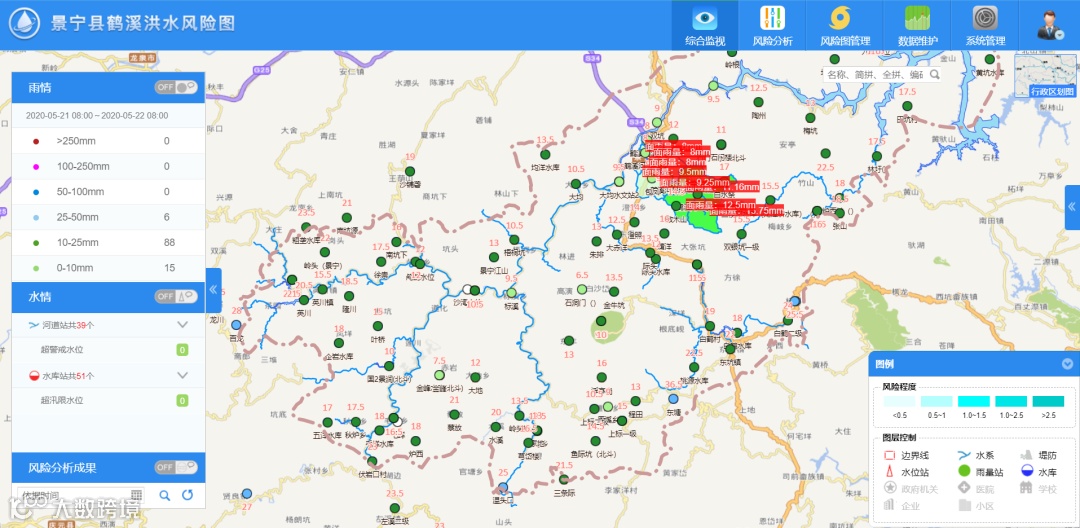Open the 系统管理 tab
1080x528 pixels.
click(985, 25)
